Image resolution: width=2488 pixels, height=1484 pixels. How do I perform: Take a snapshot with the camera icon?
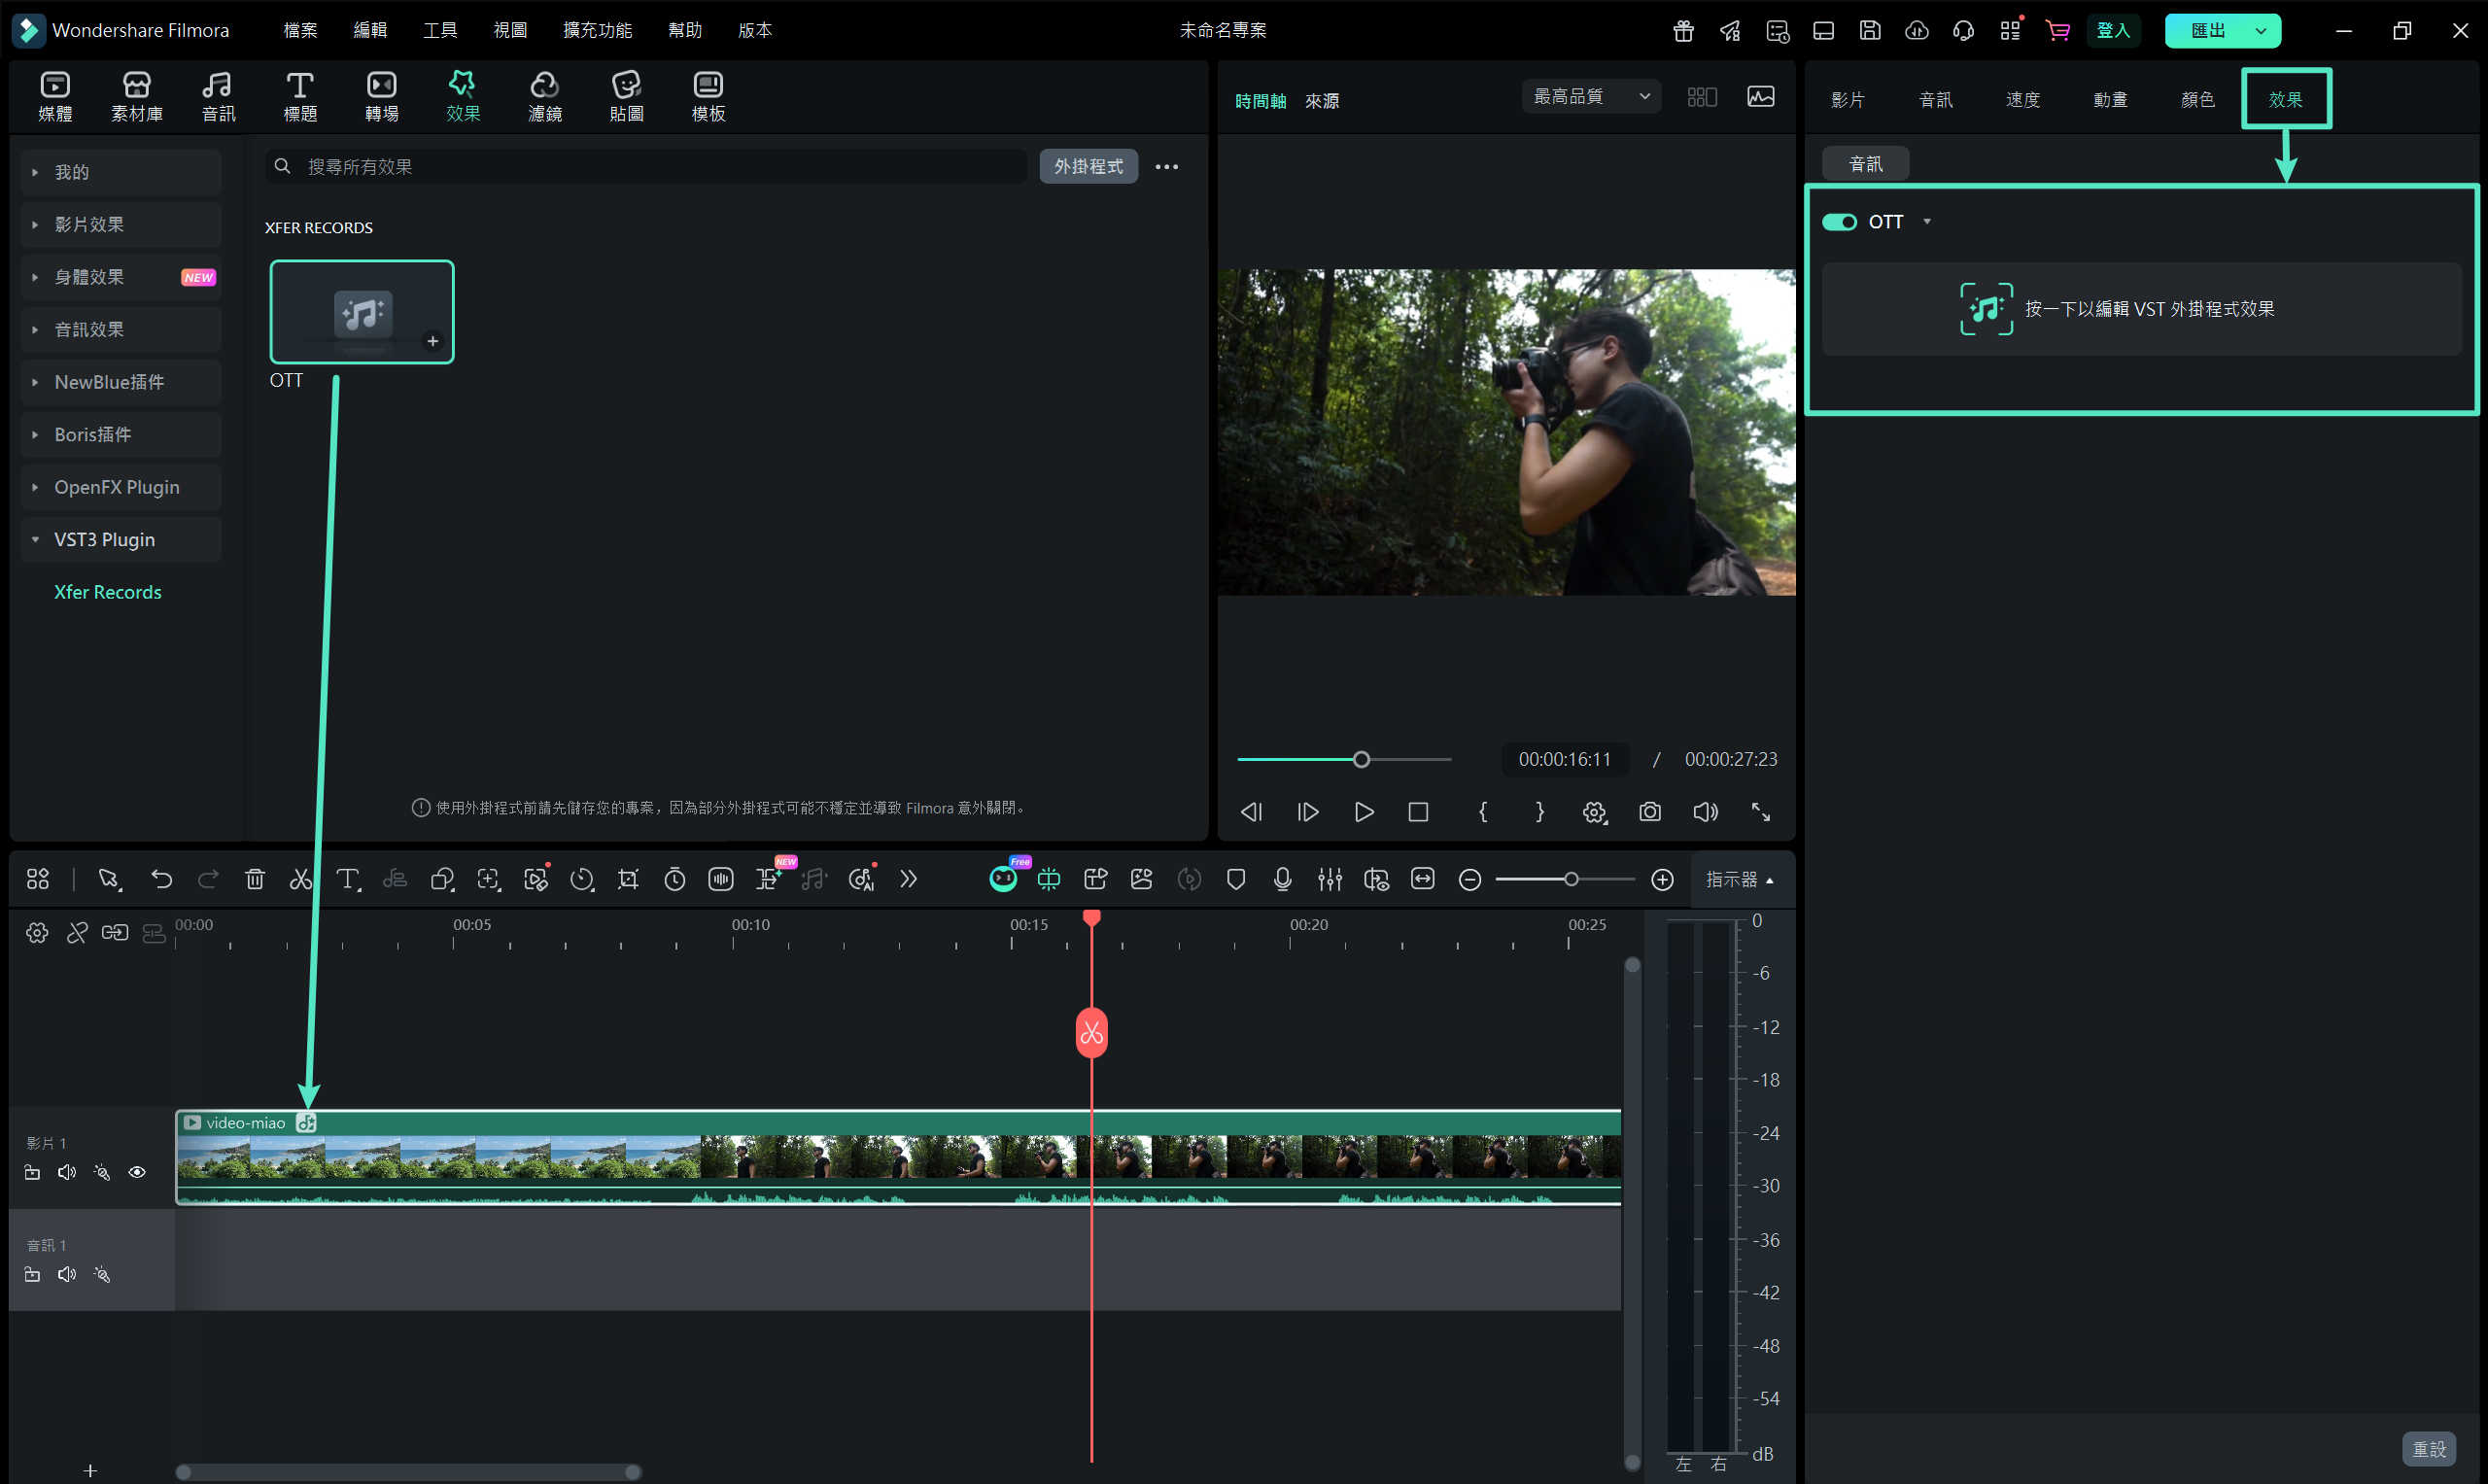[x=1650, y=812]
